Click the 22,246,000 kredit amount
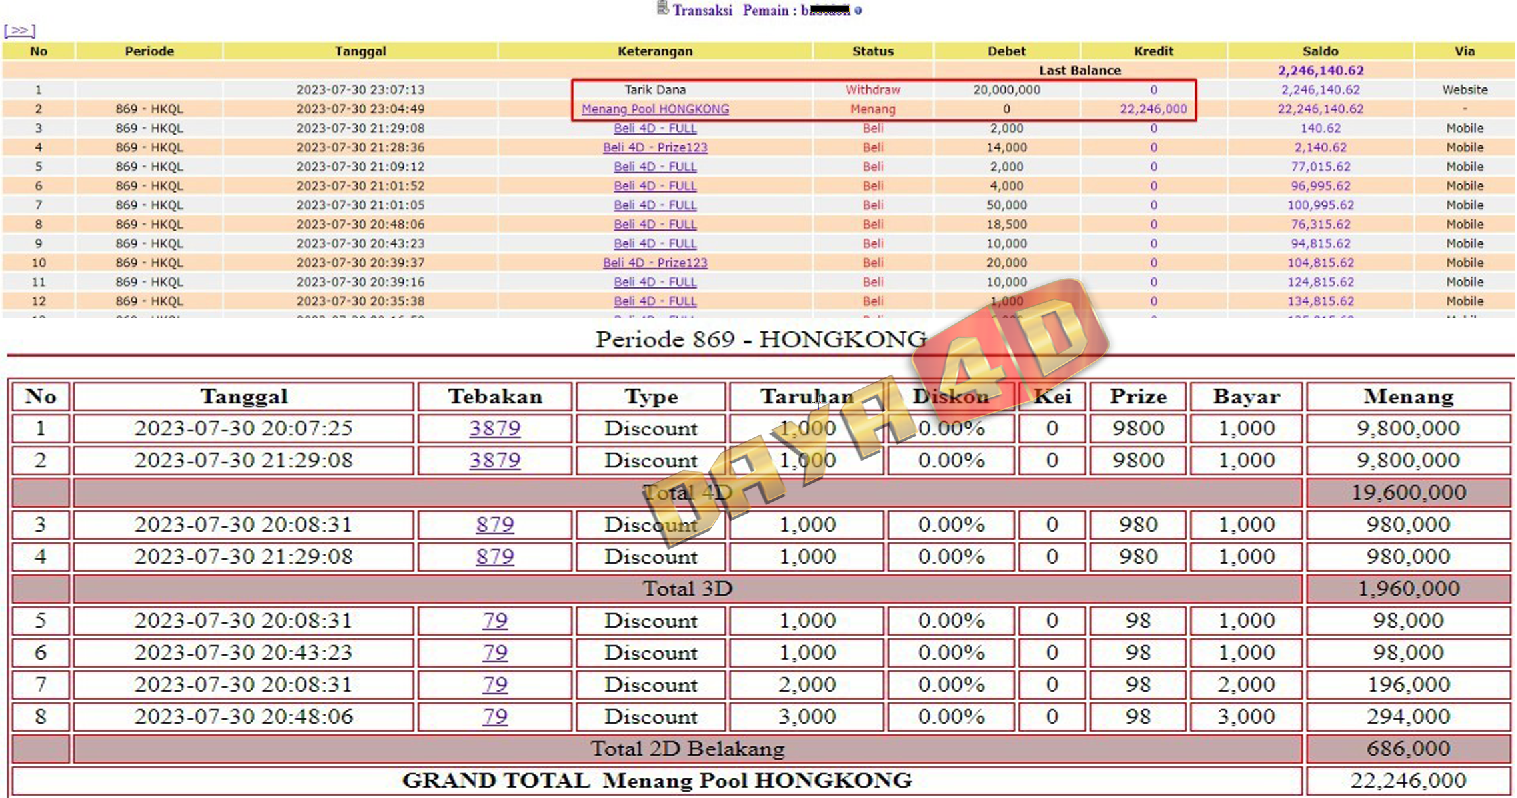Image resolution: width=1517 pixels, height=798 pixels. click(x=1153, y=109)
